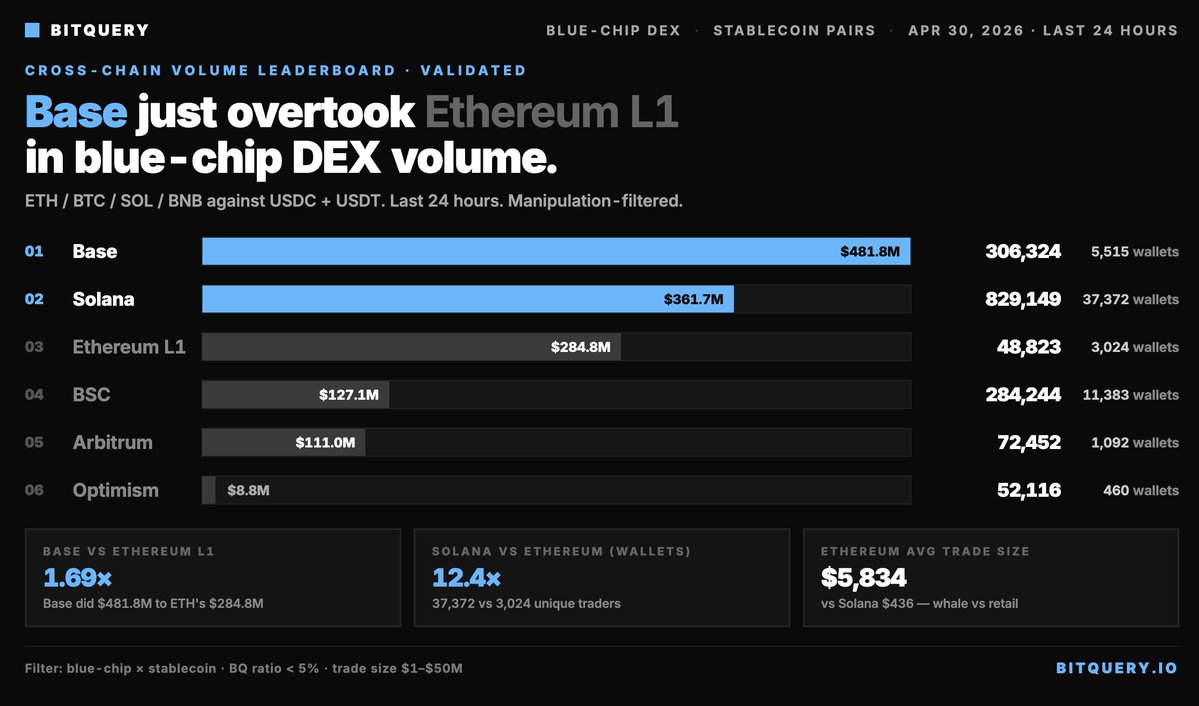Select the STABLECOIN PAIRS header label
Image resolution: width=1199 pixels, height=706 pixels.
pos(794,31)
